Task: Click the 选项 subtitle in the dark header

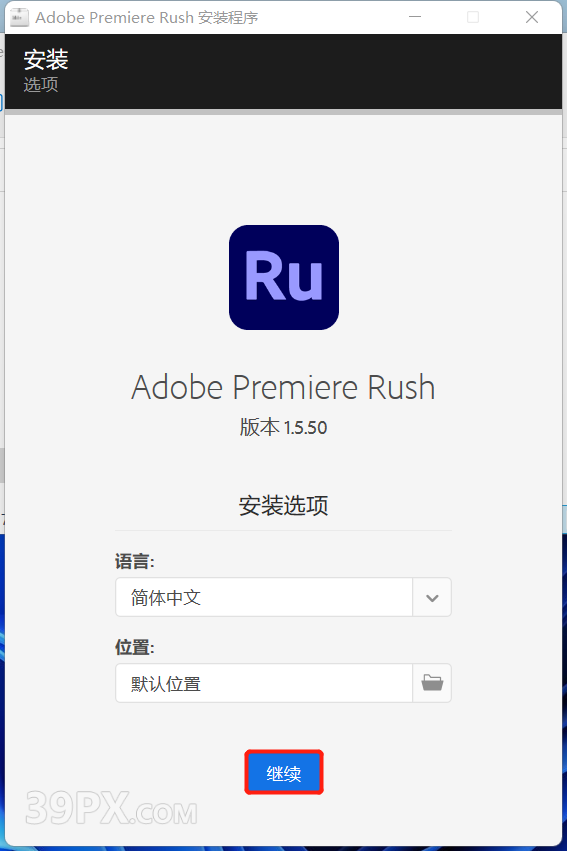Action: coord(41,85)
